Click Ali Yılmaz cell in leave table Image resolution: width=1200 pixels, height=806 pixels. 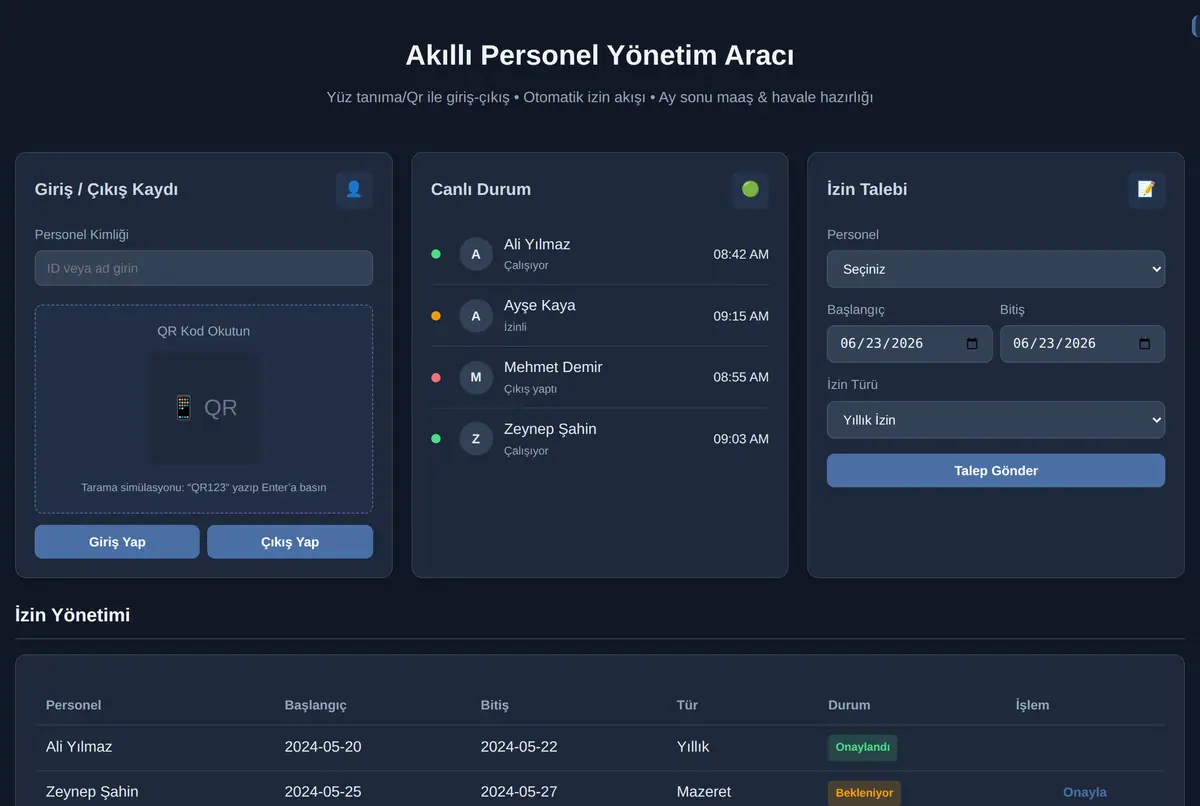(x=79, y=747)
